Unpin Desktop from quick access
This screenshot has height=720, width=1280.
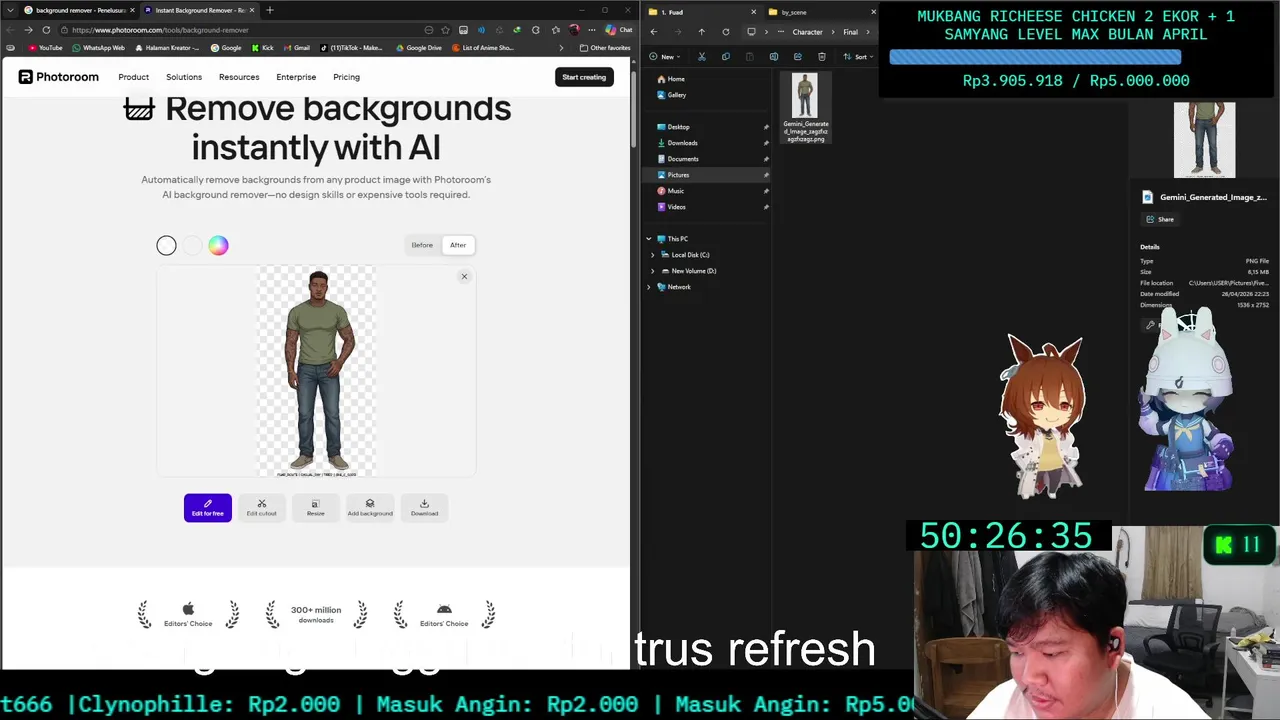pyautogui.click(x=766, y=127)
